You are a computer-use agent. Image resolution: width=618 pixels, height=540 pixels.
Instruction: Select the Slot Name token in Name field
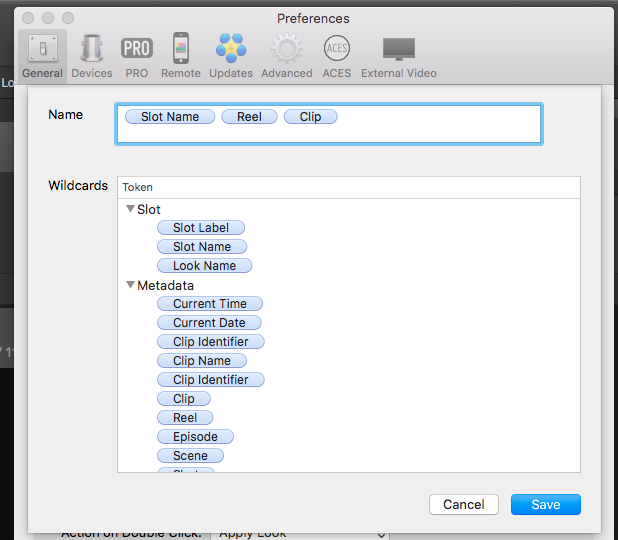(x=169, y=117)
